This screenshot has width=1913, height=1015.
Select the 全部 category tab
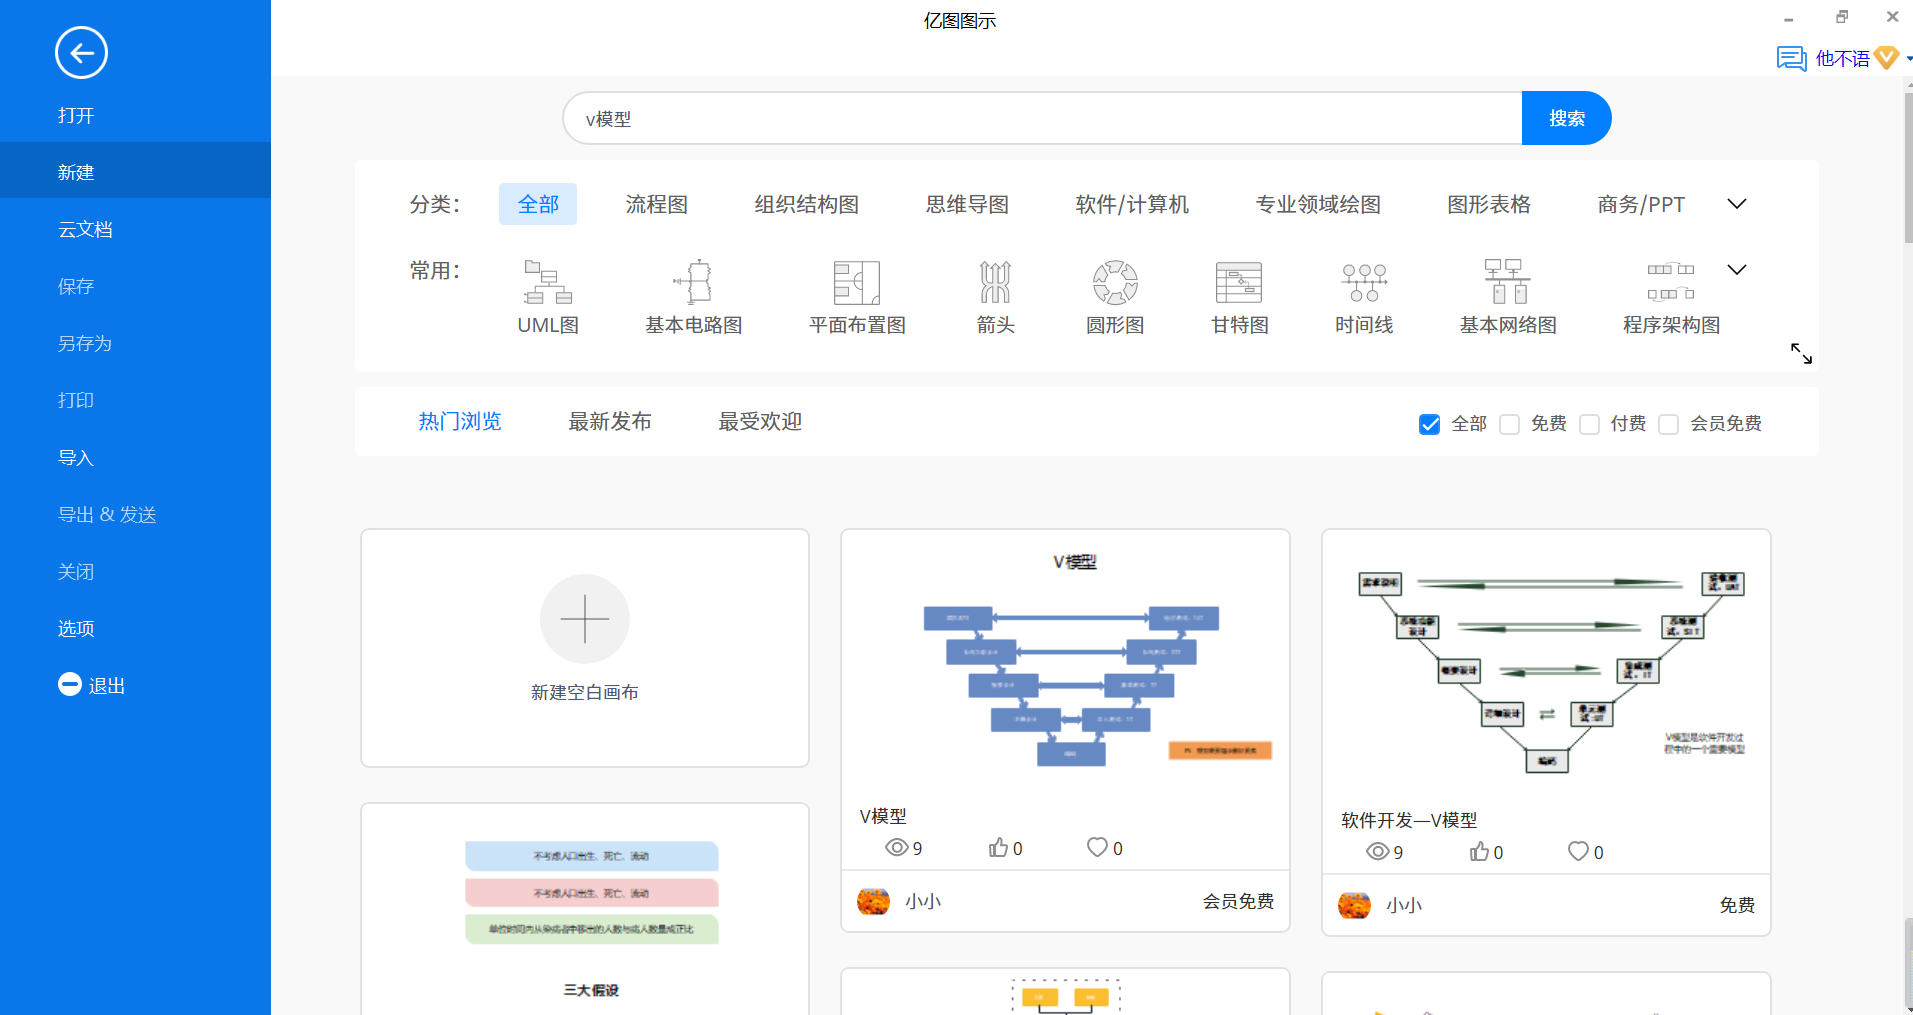[x=538, y=204]
